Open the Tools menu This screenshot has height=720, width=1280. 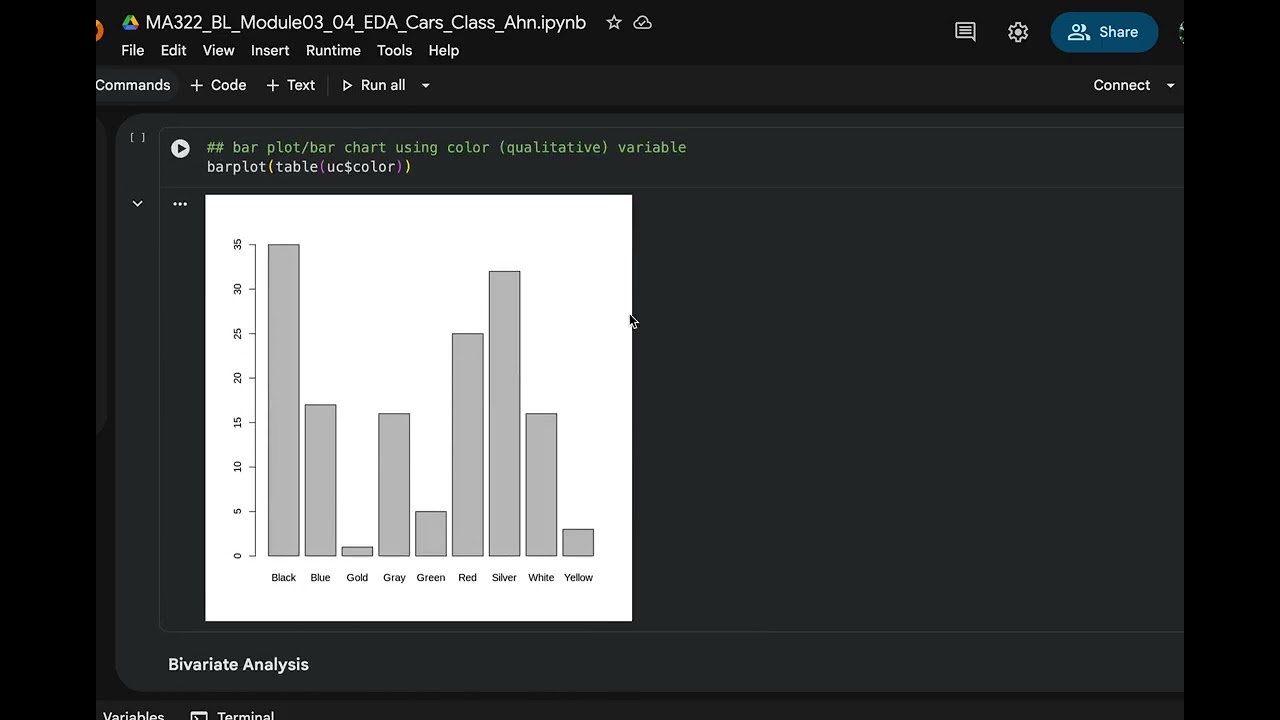394,50
